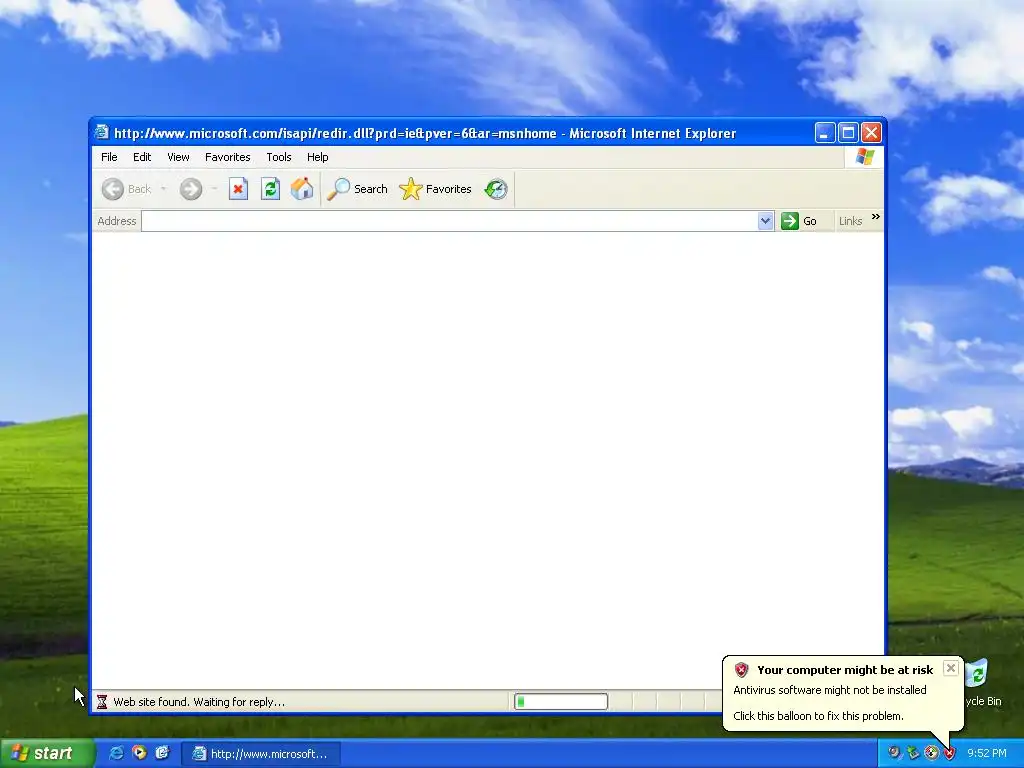
Task: Click the page icon in the IE title bar
Action: point(102,133)
